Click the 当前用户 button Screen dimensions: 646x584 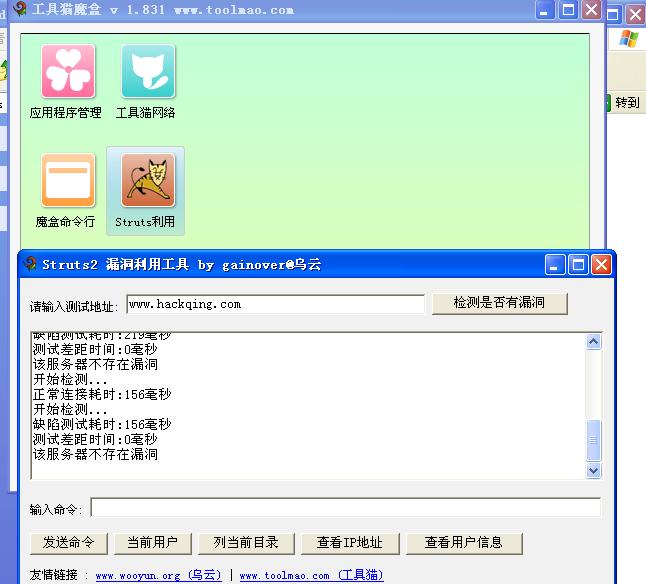pos(152,543)
